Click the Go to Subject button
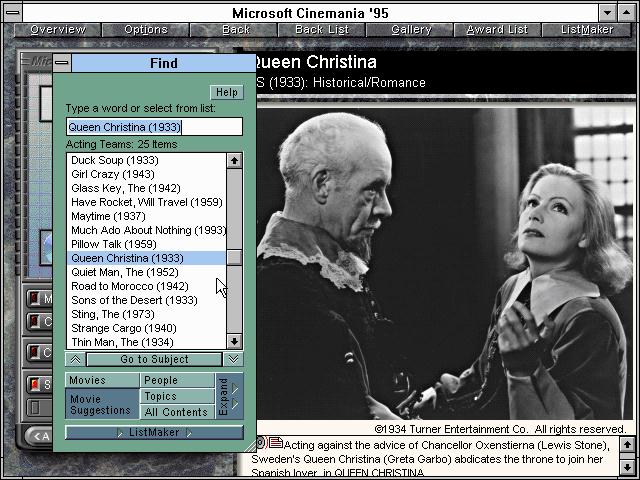640x480 pixels. click(x=154, y=359)
